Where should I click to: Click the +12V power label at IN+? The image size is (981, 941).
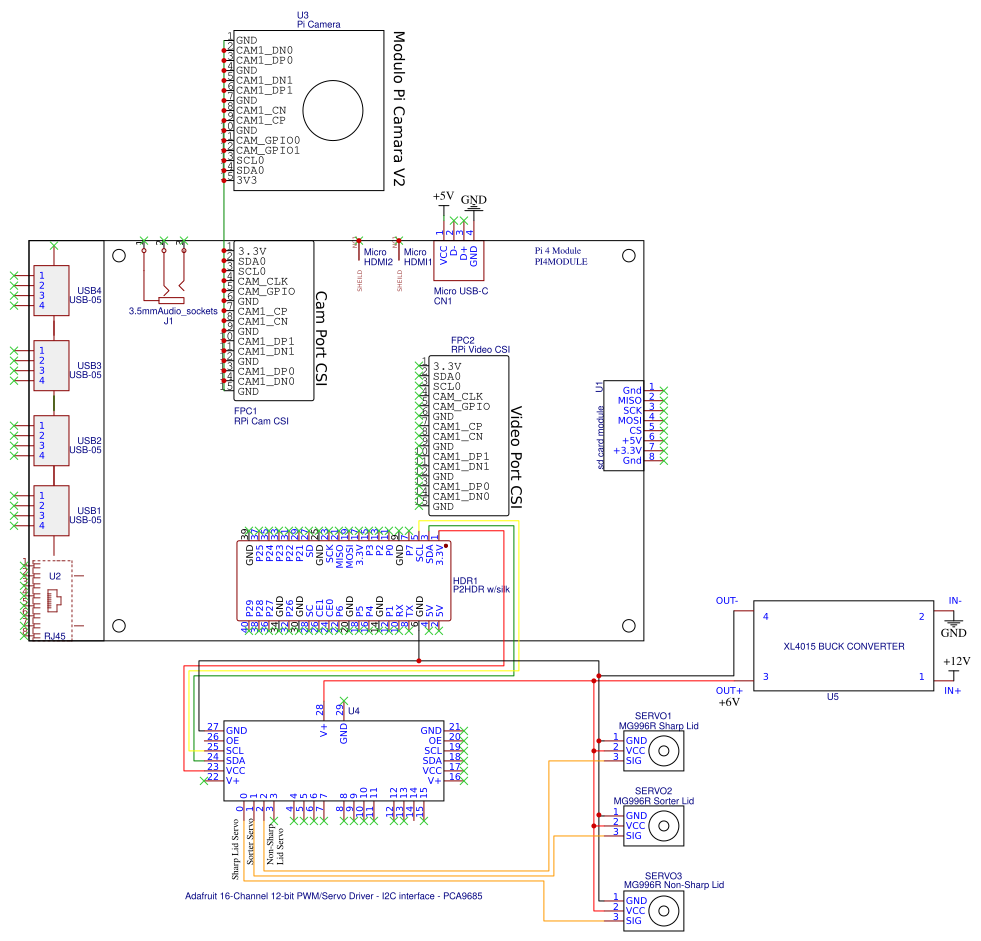pos(953,662)
